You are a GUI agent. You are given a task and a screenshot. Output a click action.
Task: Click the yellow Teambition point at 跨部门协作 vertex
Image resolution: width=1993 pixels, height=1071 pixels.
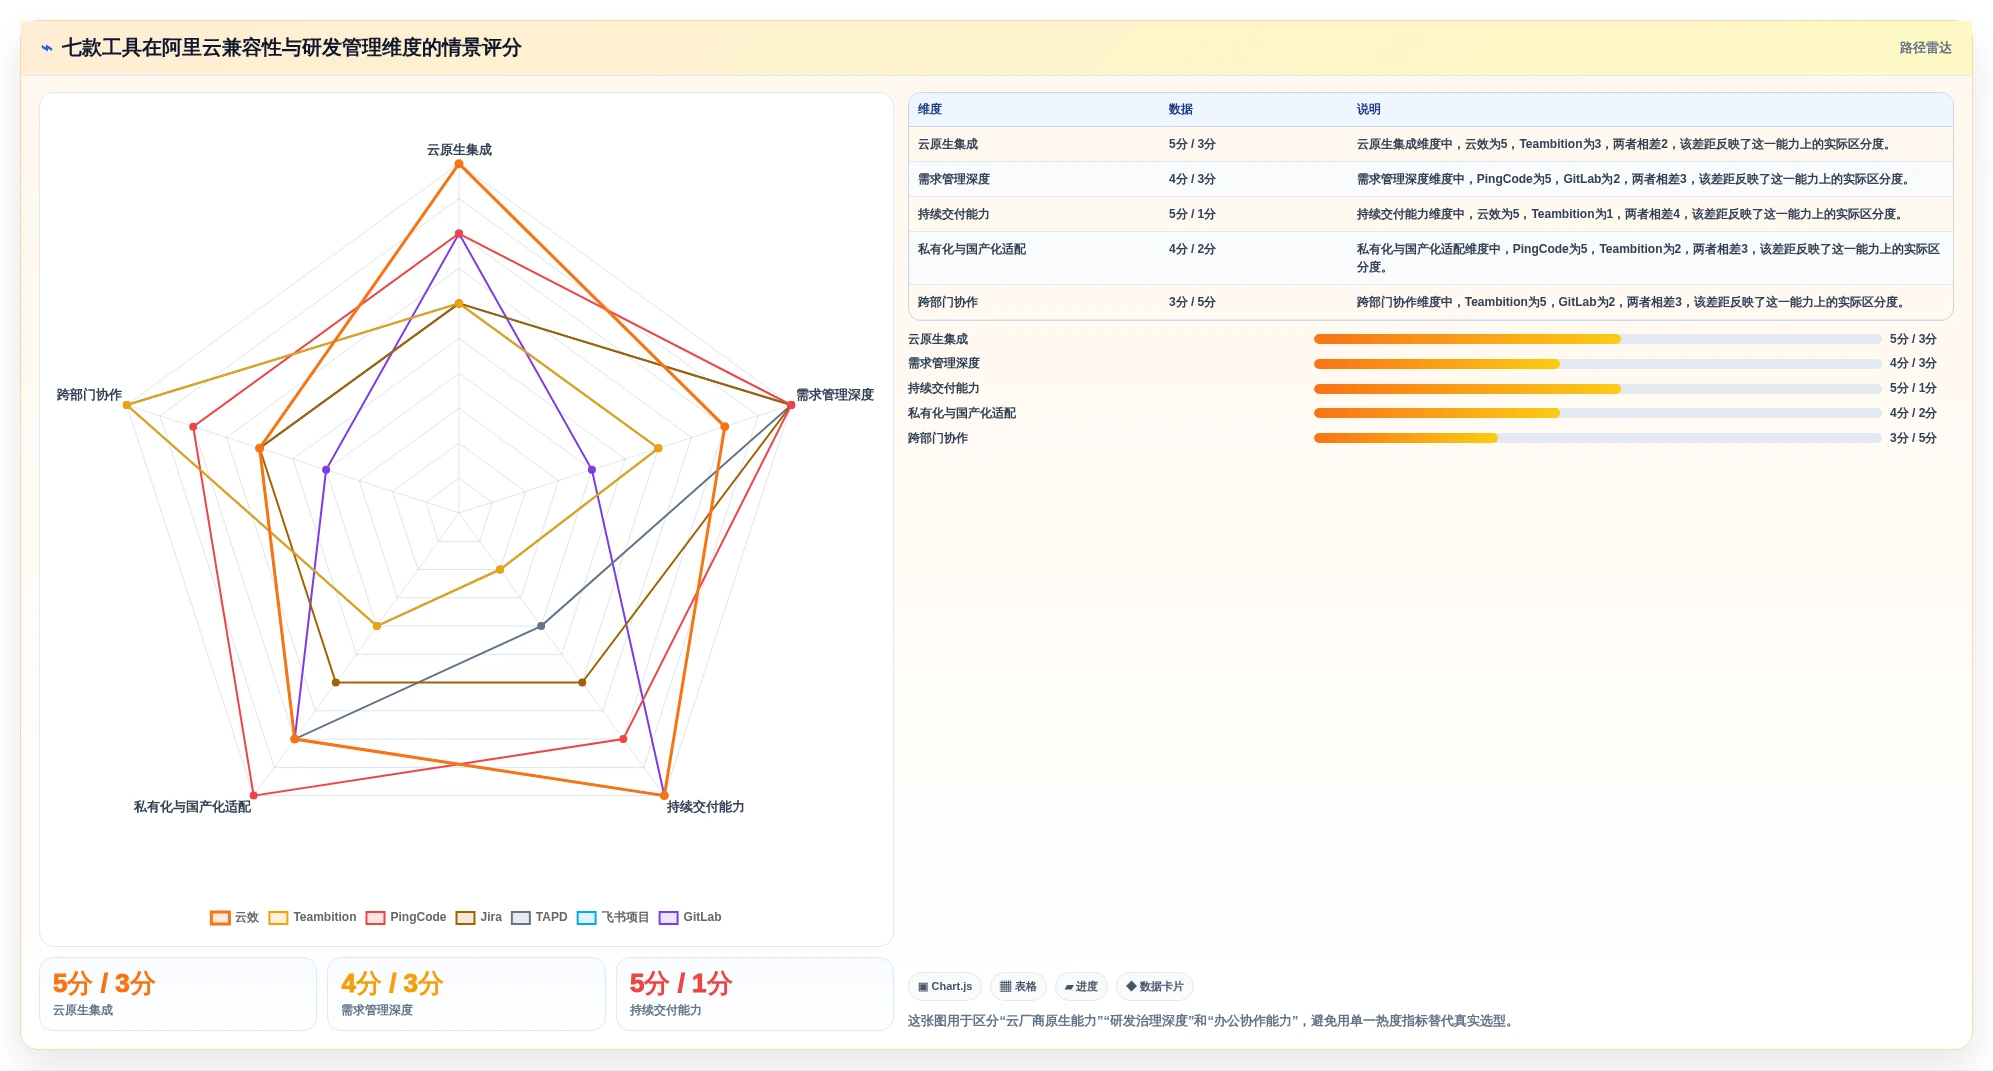[127, 405]
